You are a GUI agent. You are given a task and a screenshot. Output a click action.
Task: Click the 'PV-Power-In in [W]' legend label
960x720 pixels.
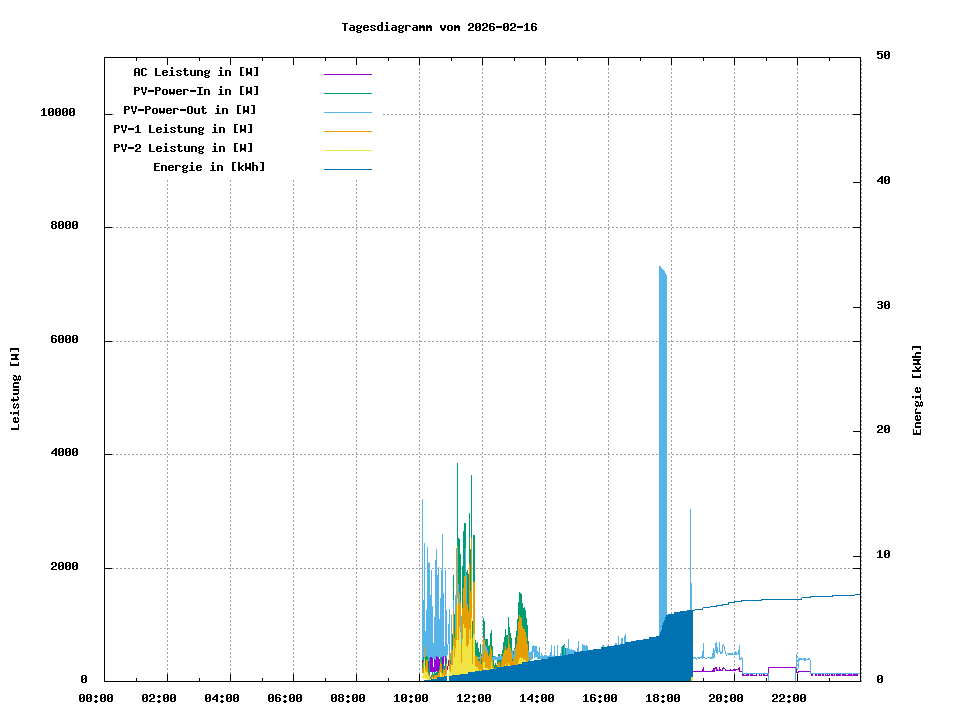tap(196, 91)
